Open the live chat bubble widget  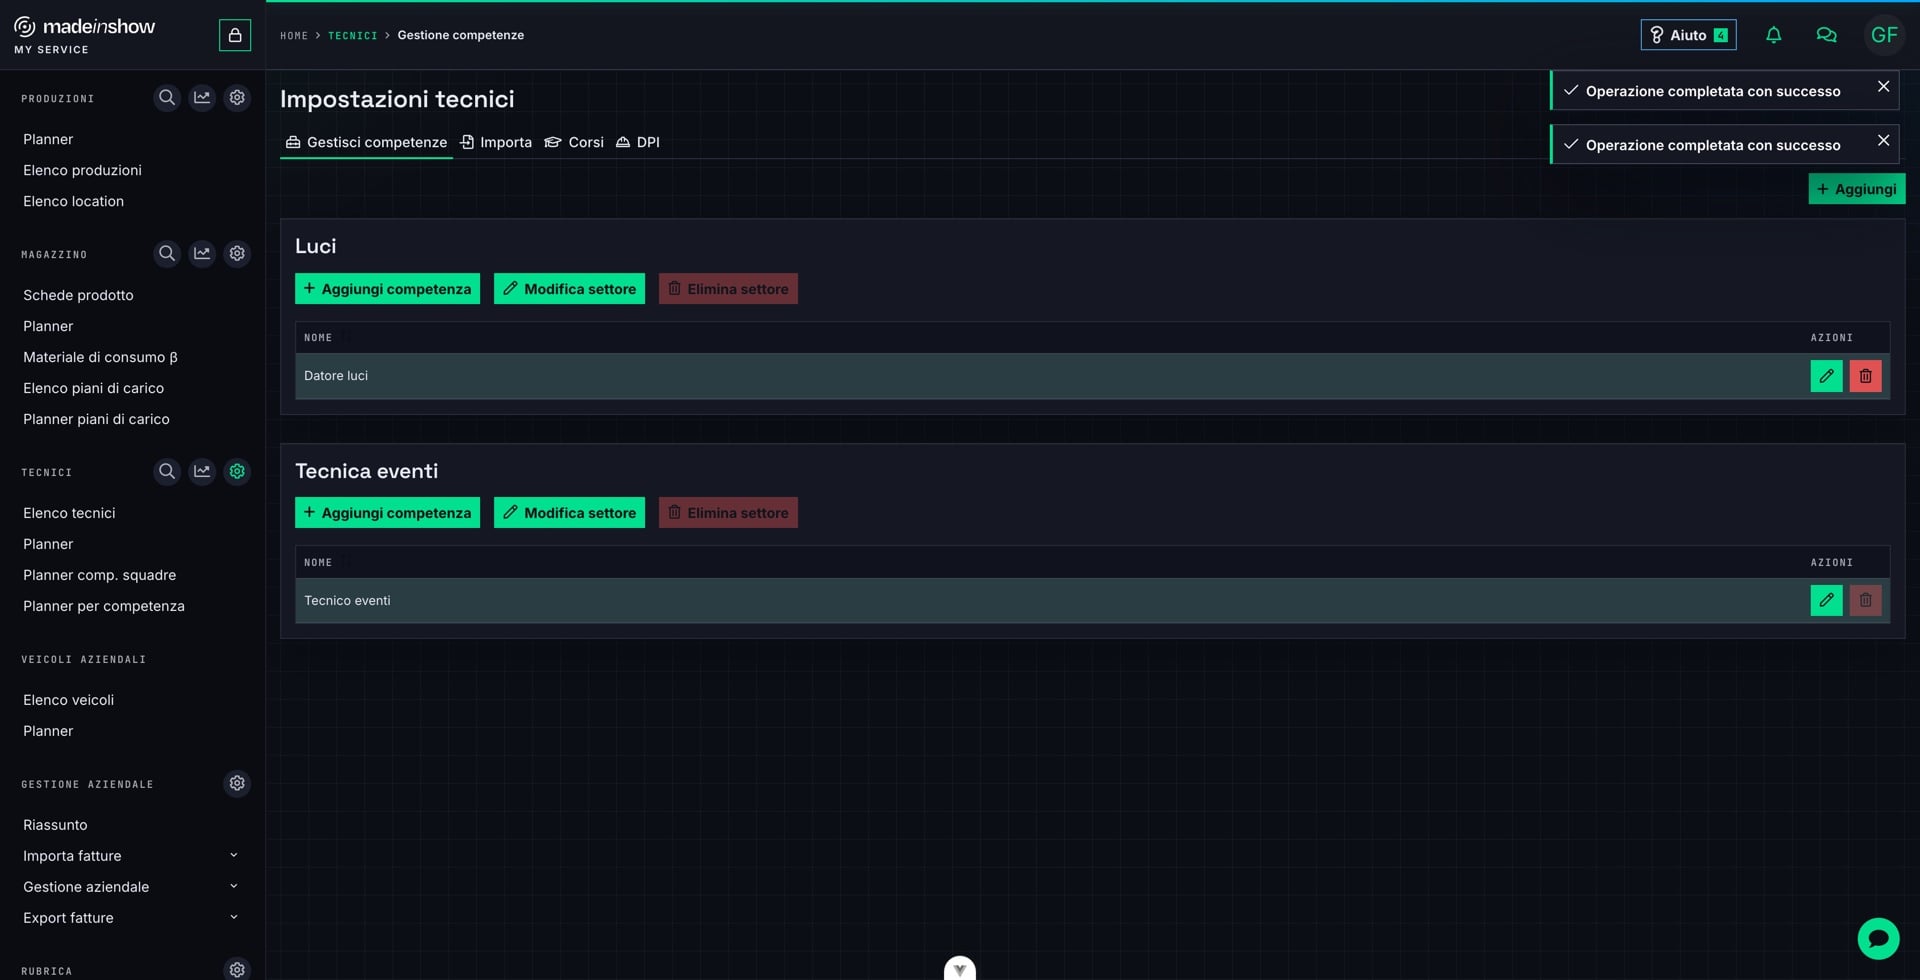1878,938
